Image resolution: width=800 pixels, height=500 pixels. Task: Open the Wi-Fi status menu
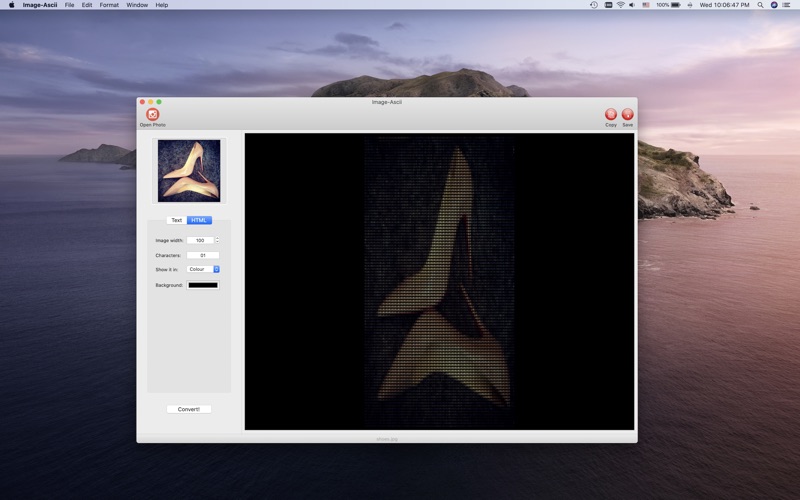pos(620,5)
